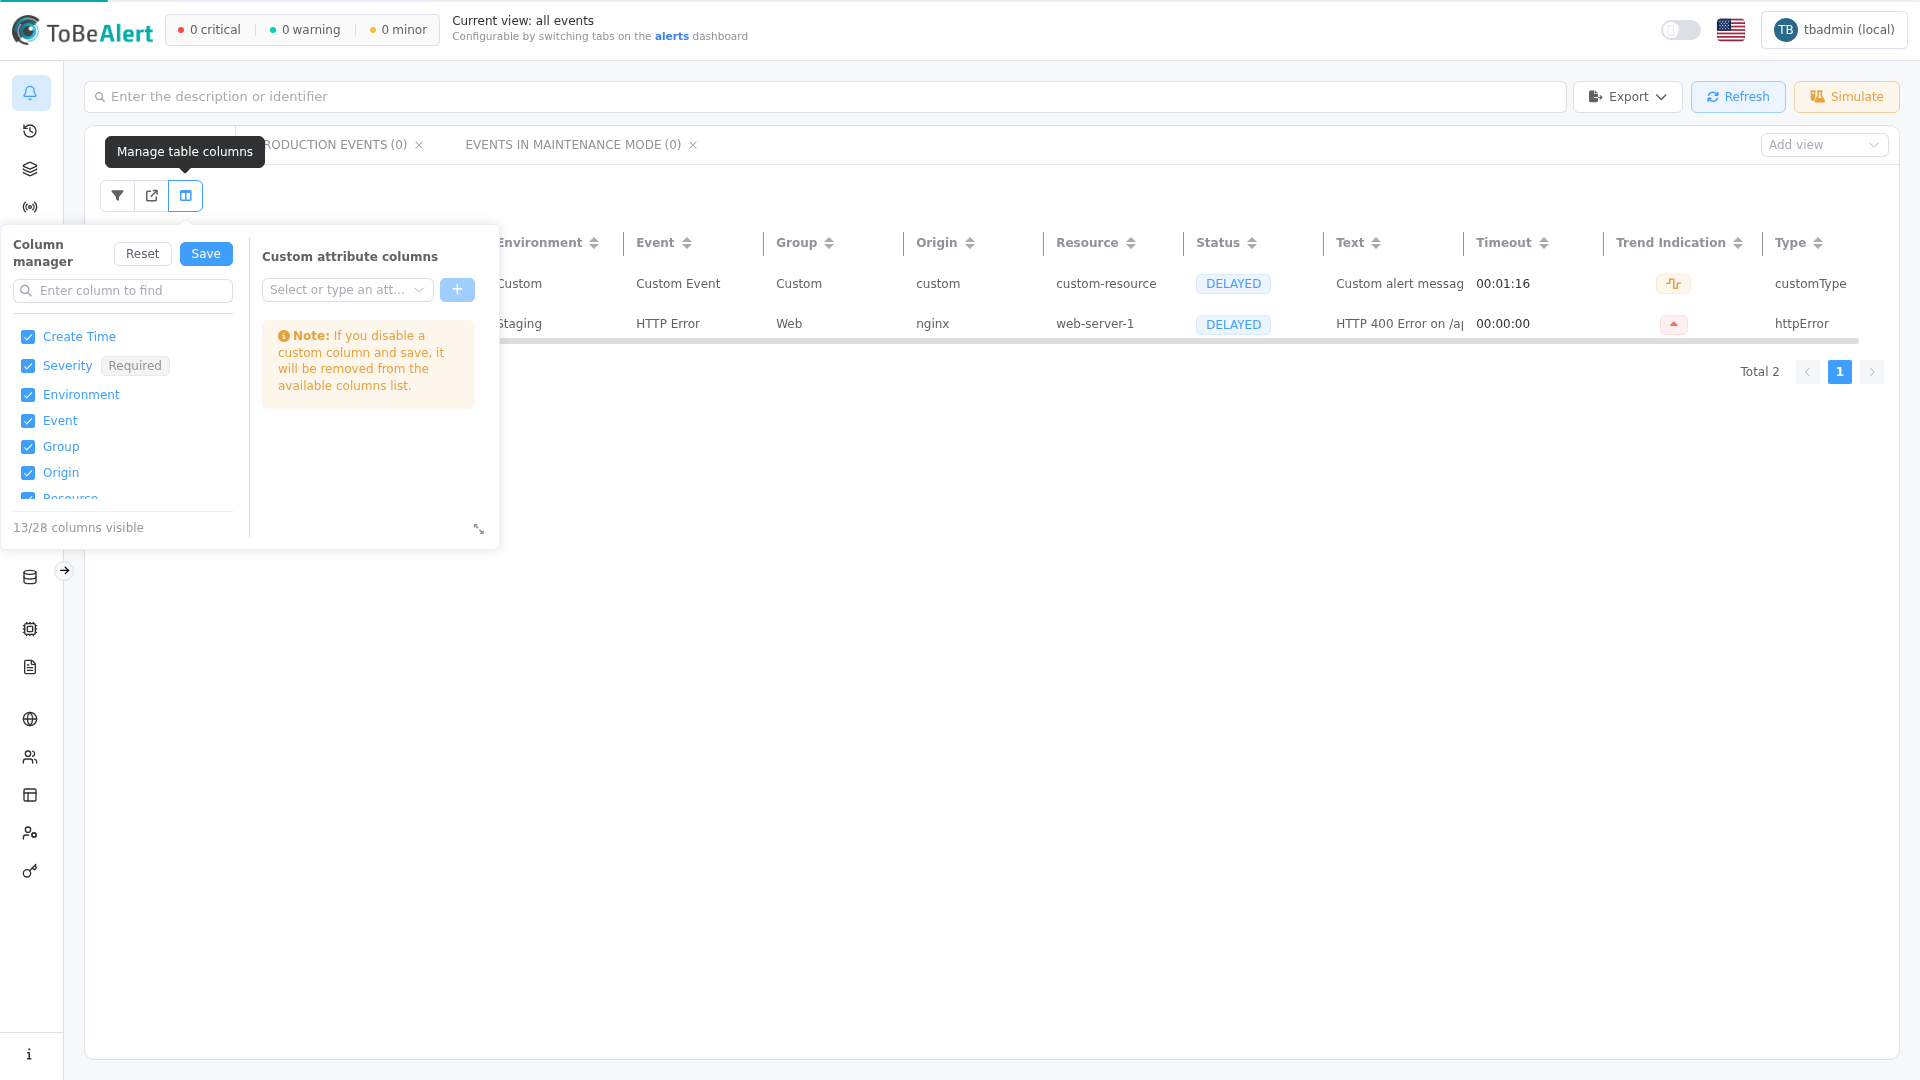Add custom attribute with plus button
1920x1080 pixels.
457,290
